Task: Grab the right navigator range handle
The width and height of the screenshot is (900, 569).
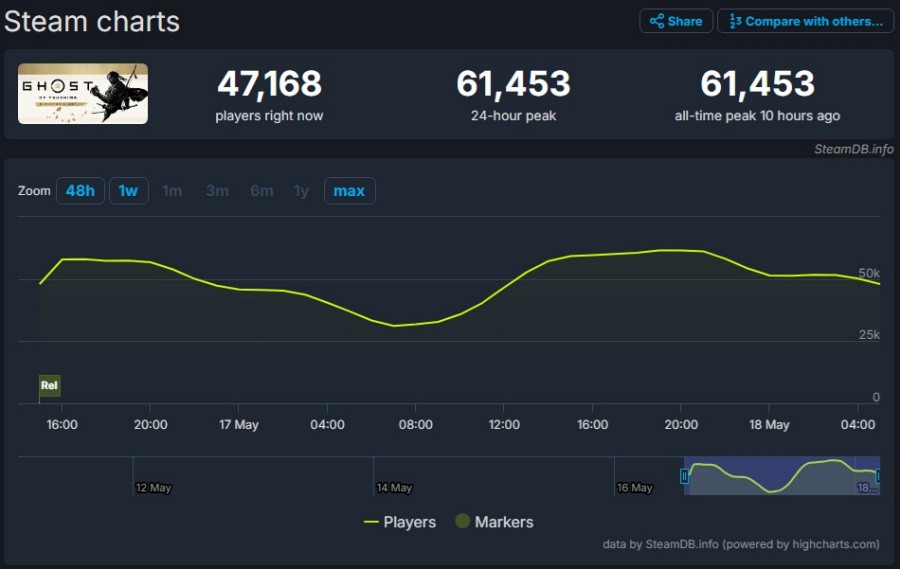Action: click(x=878, y=476)
